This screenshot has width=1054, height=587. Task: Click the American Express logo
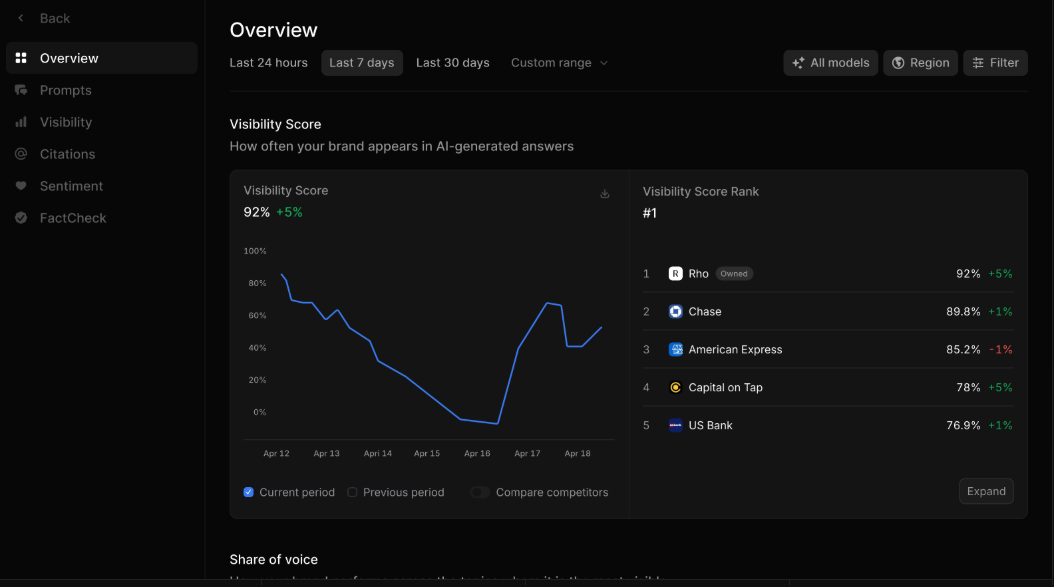(676, 349)
